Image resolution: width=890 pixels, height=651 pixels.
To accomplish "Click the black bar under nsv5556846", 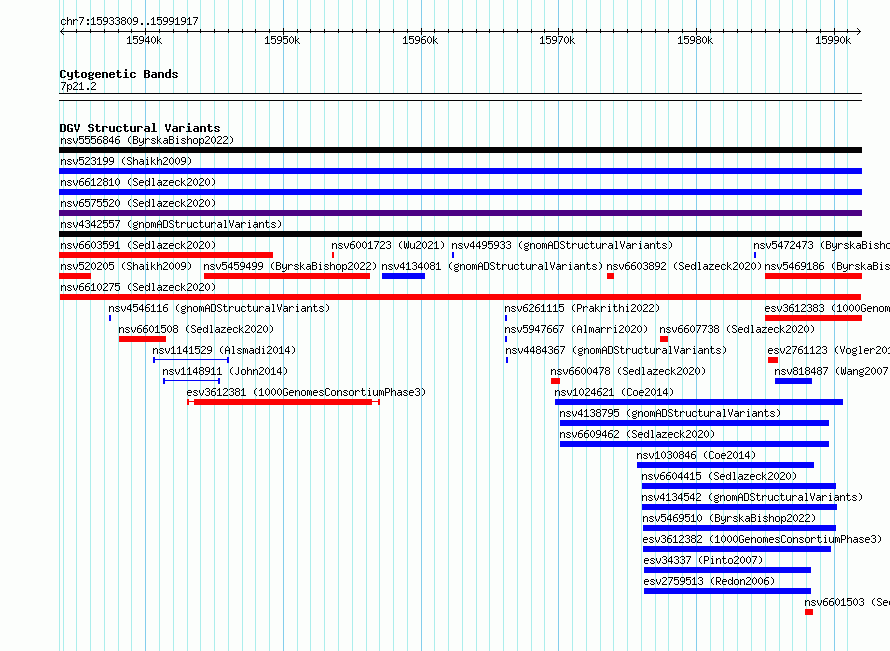I will pyautogui.click(x=460, y=150).
